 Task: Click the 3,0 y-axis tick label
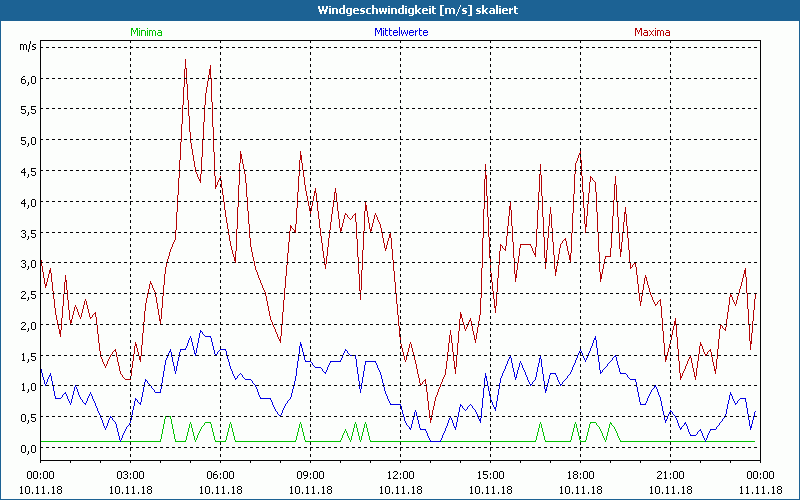[x=27, y=264]
